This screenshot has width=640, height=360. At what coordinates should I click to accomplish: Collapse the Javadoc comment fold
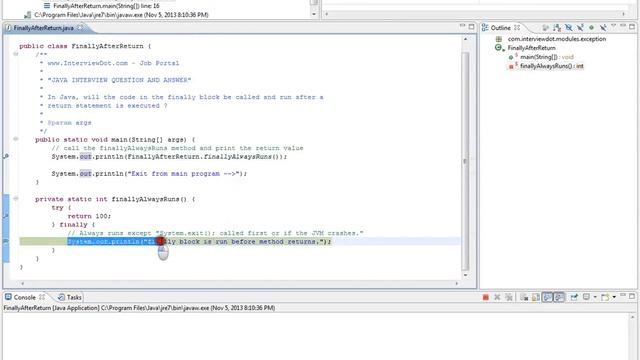(16, 54)
